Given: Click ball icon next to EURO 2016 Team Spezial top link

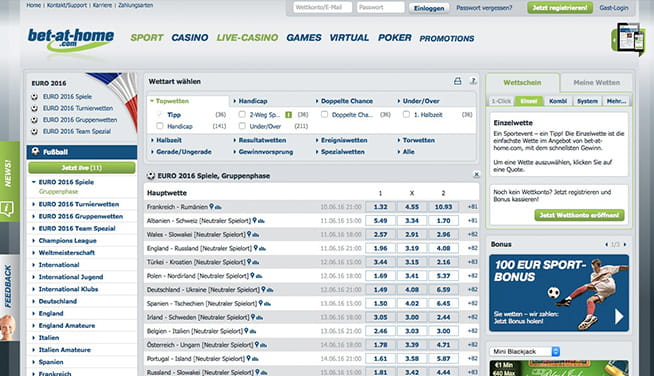Looking at the screenshot, I should click(x=35, y=131).
